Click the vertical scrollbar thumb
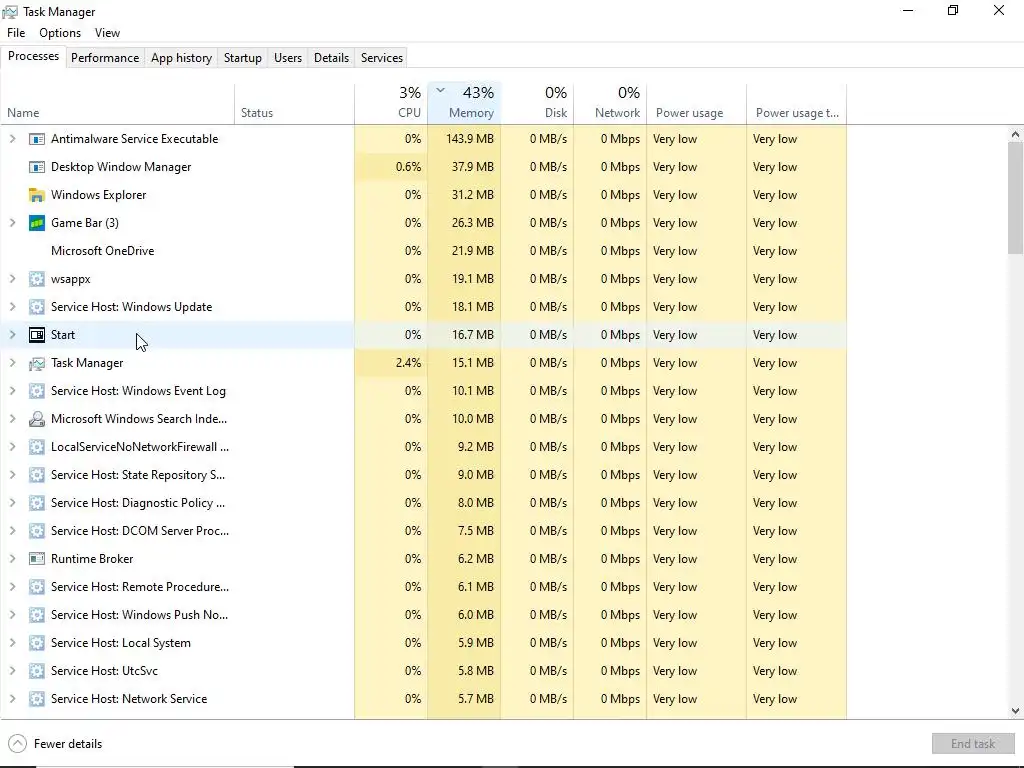This screenshot has height=768, width=1024. point(1015,198)
